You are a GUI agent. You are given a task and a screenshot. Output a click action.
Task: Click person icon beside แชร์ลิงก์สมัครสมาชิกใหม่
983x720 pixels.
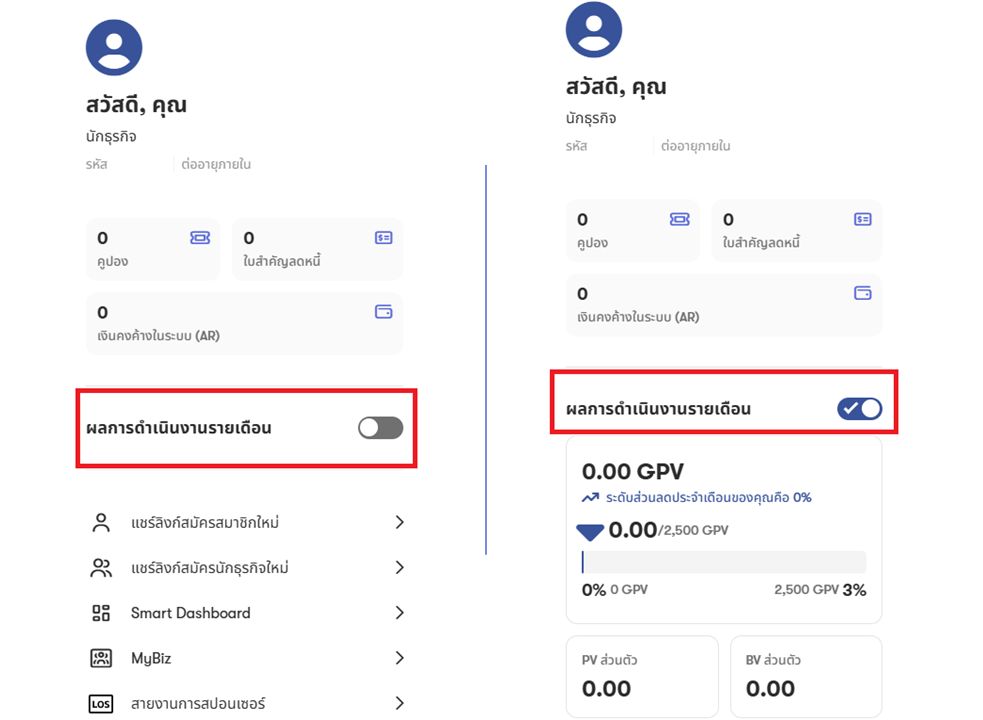coord(101,522)
